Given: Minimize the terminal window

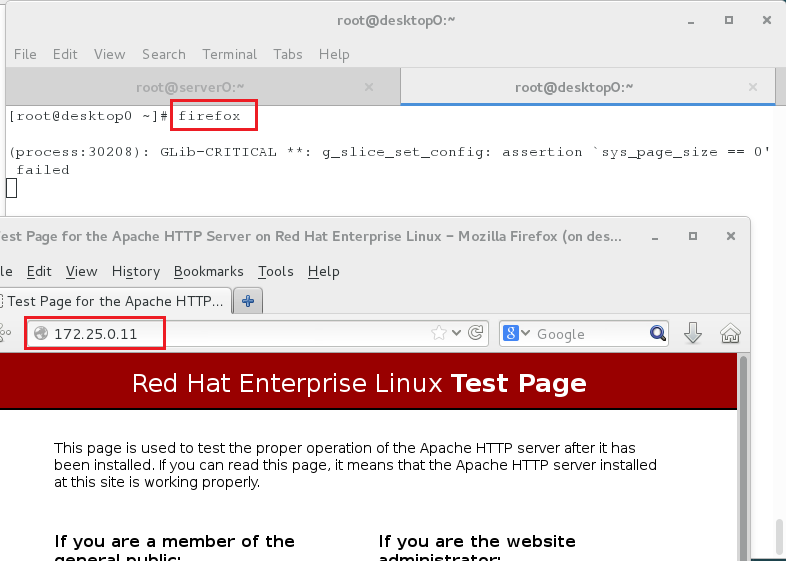Looking at the screenshot, I should [x=691, y=21].
